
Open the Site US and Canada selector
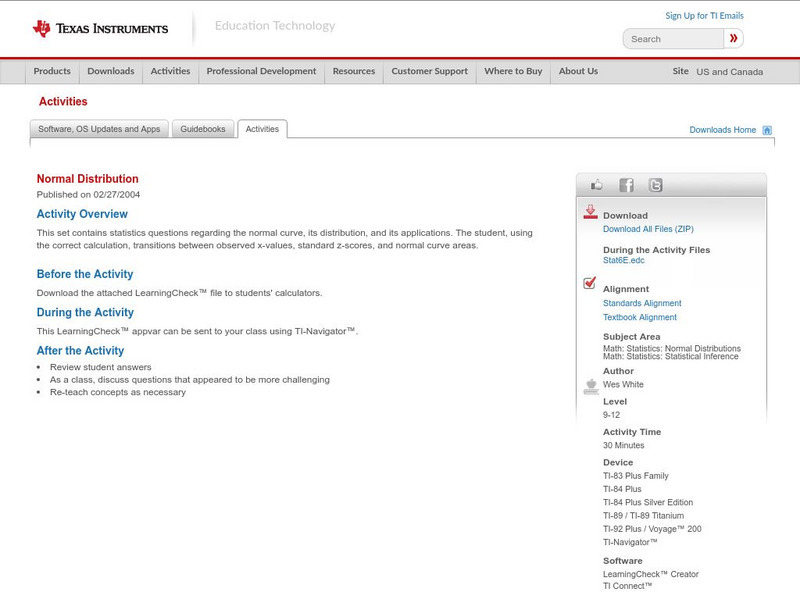pos(729,72)
